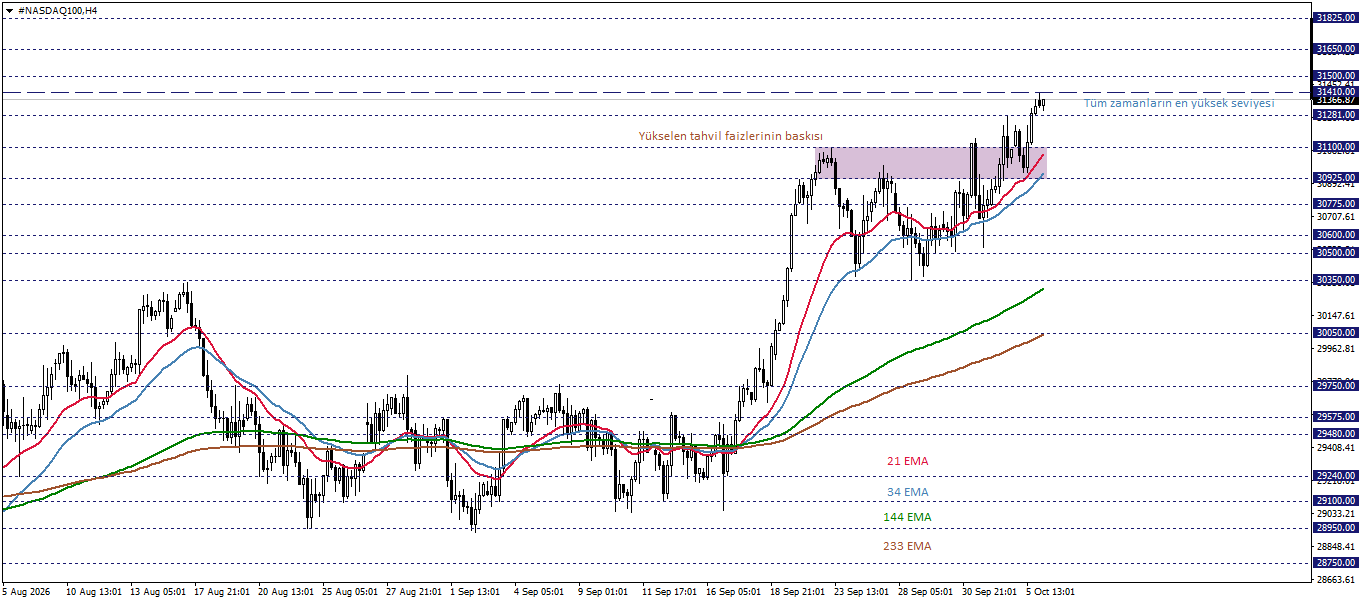The image size is (1362, 603).
Task: Click the 31100.00 price level label
Action: [1335, 147]
